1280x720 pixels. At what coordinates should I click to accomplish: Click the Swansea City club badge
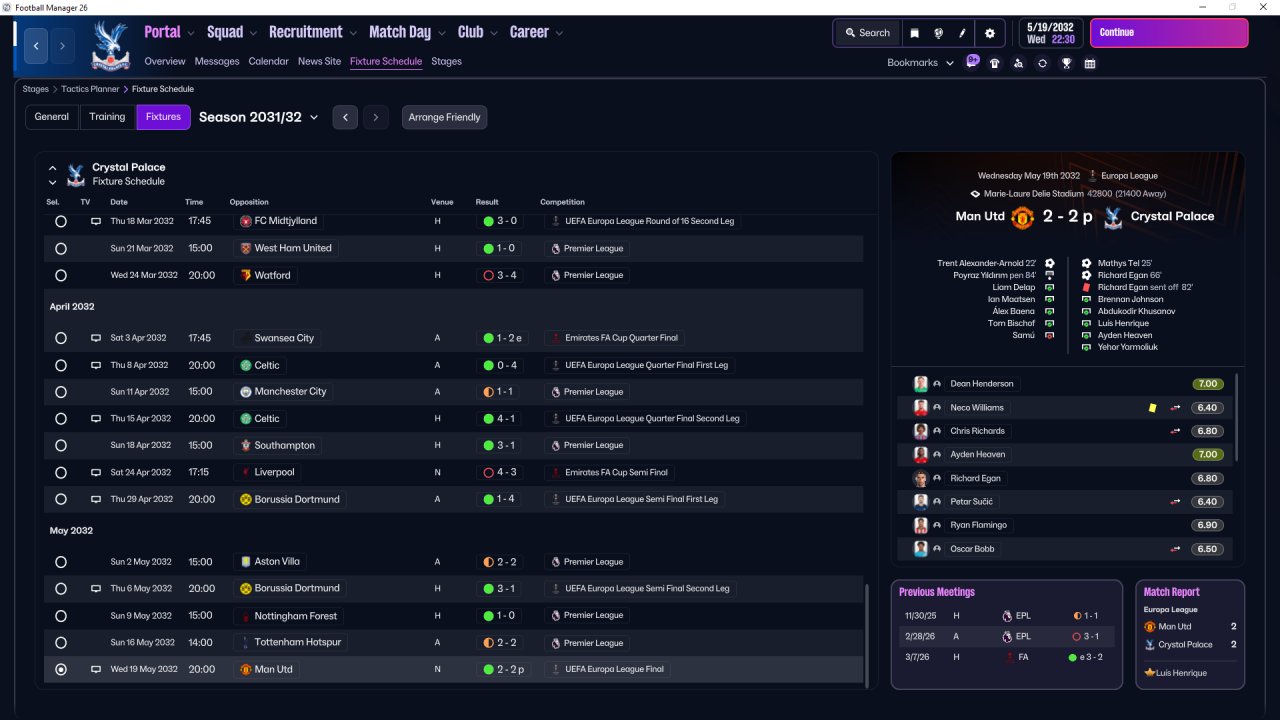click(245, 338)
